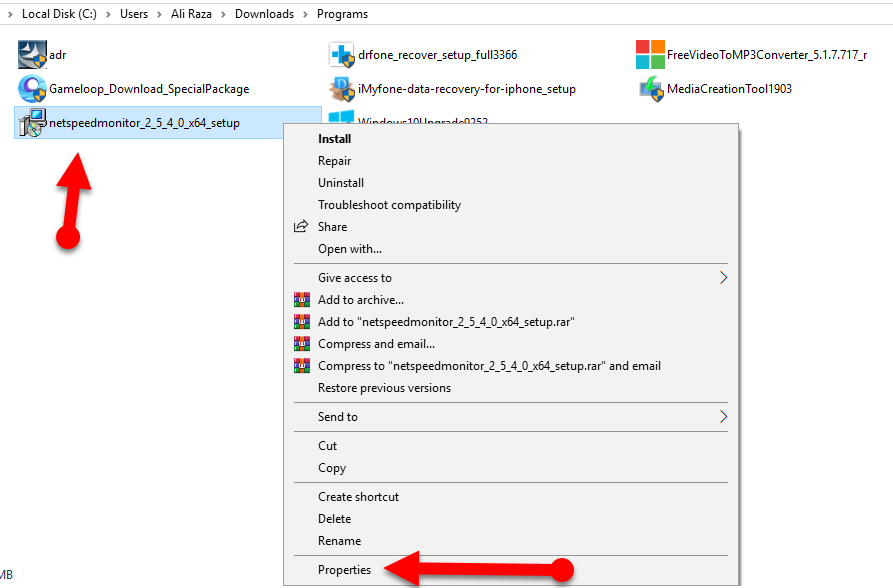
Task: Select the FreeVideoToMP3Converter installer icon
Action: point(651,54)
